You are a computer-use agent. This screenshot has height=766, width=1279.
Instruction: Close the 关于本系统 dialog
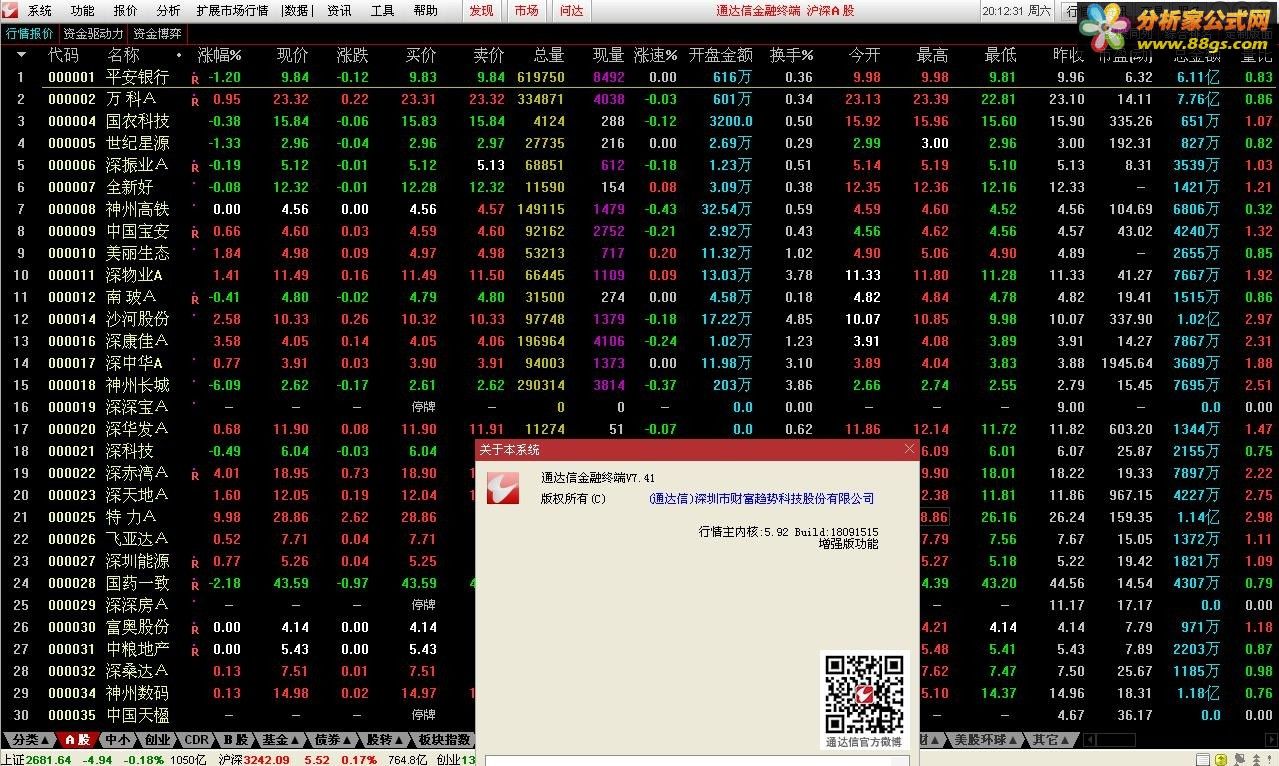coord(909,449)
